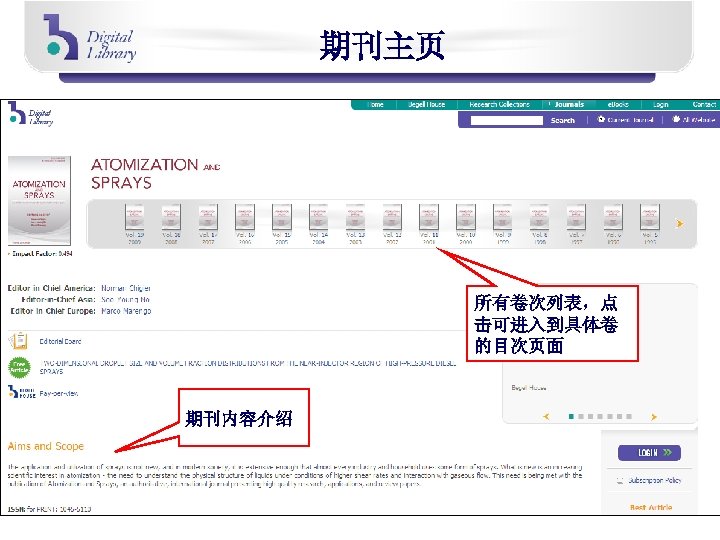The height and width of the screenshot is (540, 720).
Task: Open the Login menu item
Action: tap(660, 105)
